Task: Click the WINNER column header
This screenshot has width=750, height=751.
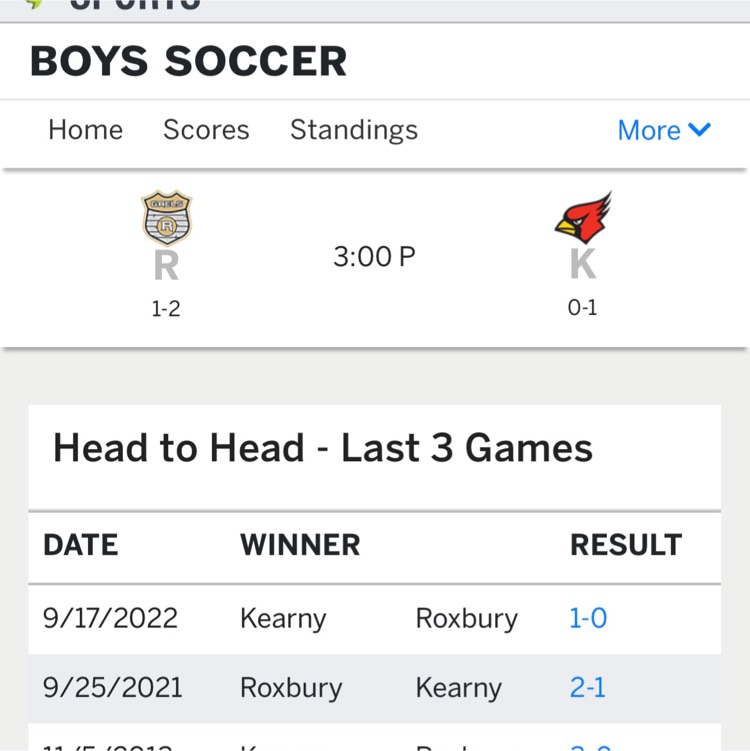Action: point(300,545)
